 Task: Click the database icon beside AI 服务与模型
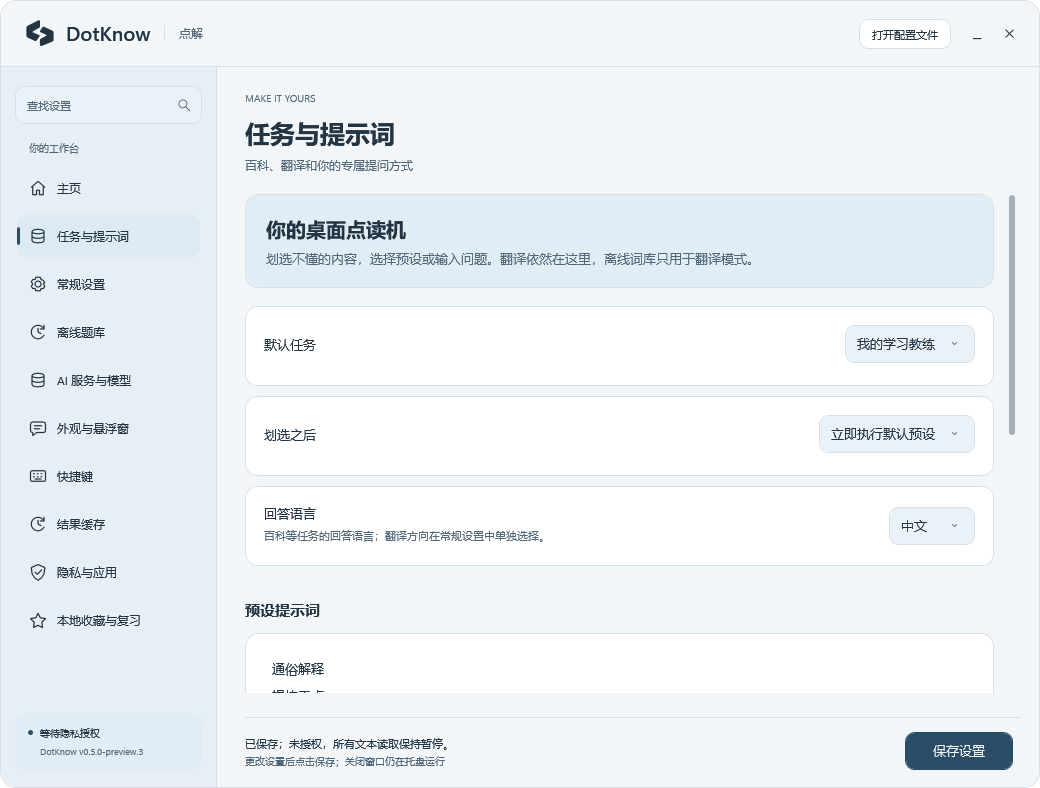tap(38, 380)
